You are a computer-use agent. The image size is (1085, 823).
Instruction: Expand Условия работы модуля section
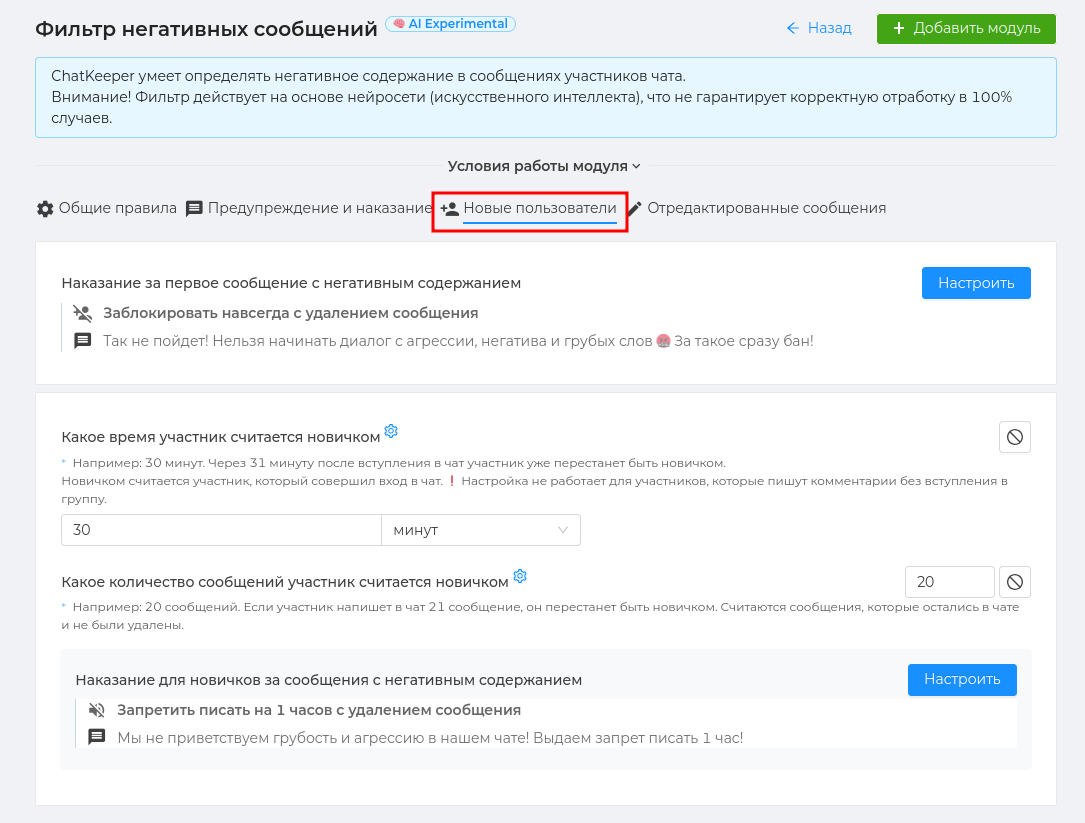(544, 166)
